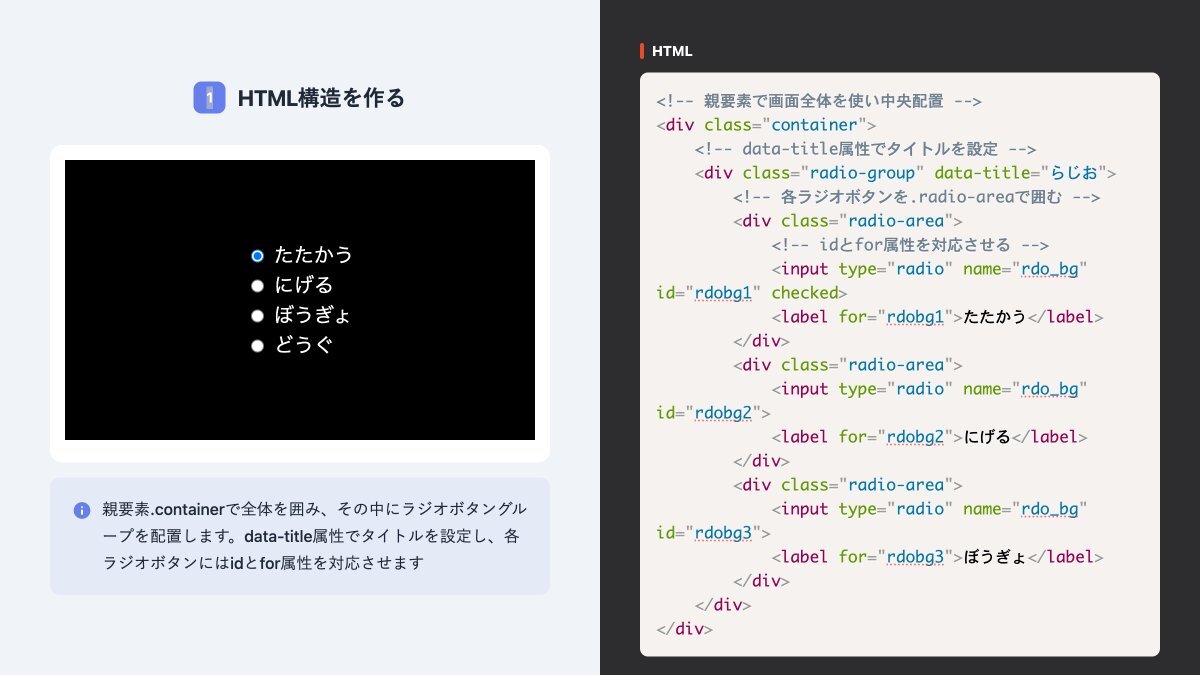Screen dimensions: 1200x675
Task: Select the にげる radio button
Action: 257,286
